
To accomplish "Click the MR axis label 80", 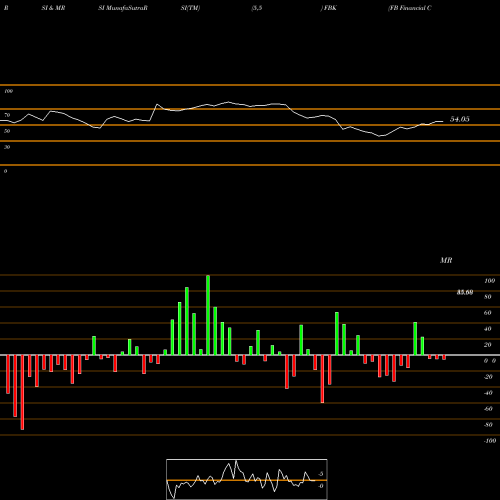I will tap(488, 297).
